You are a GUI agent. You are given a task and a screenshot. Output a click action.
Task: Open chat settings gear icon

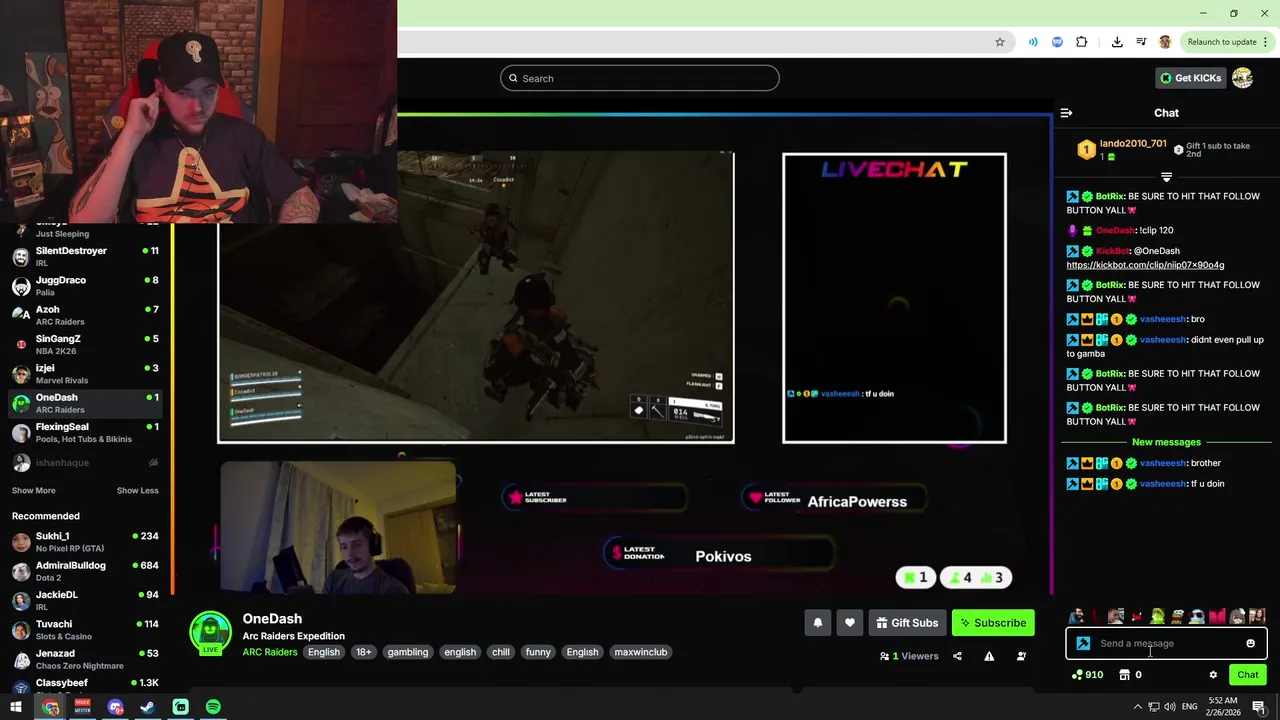[1213, 675]
